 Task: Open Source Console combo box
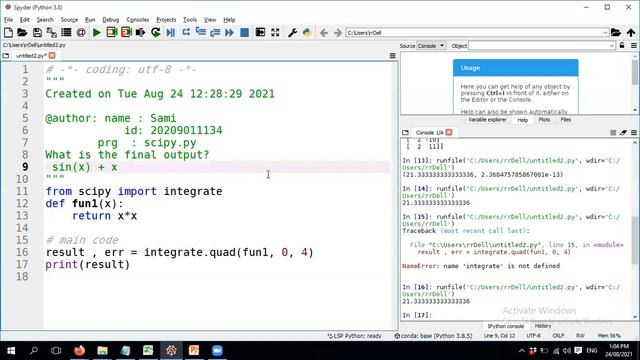[x=431, y=46]
